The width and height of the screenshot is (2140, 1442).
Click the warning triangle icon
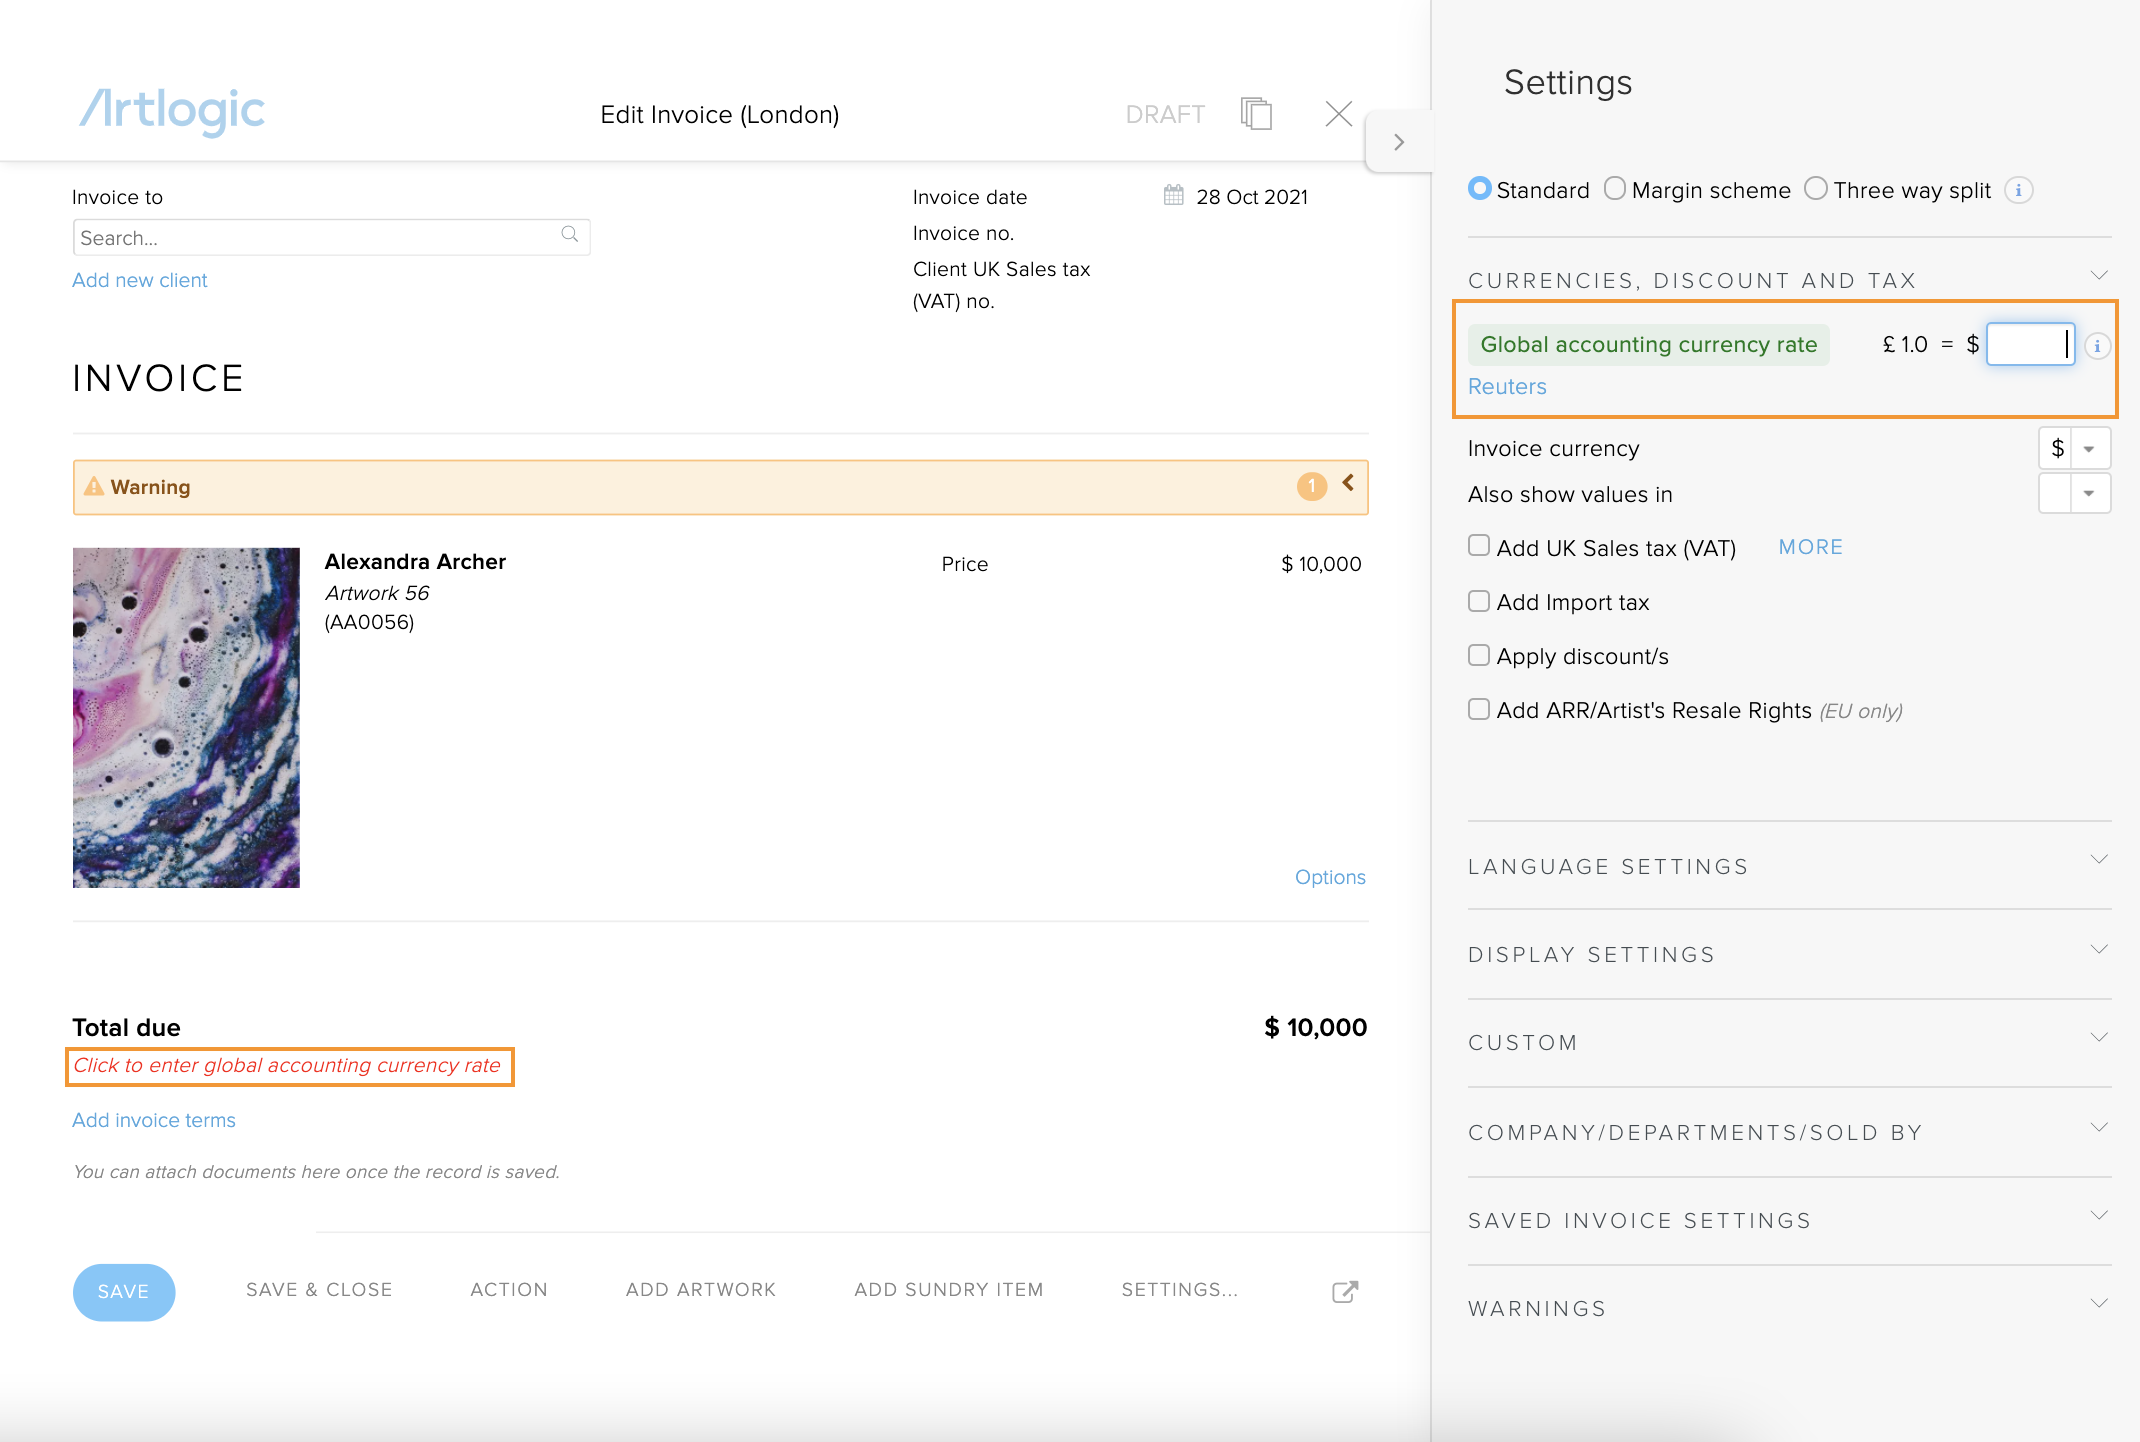point(94,486)
